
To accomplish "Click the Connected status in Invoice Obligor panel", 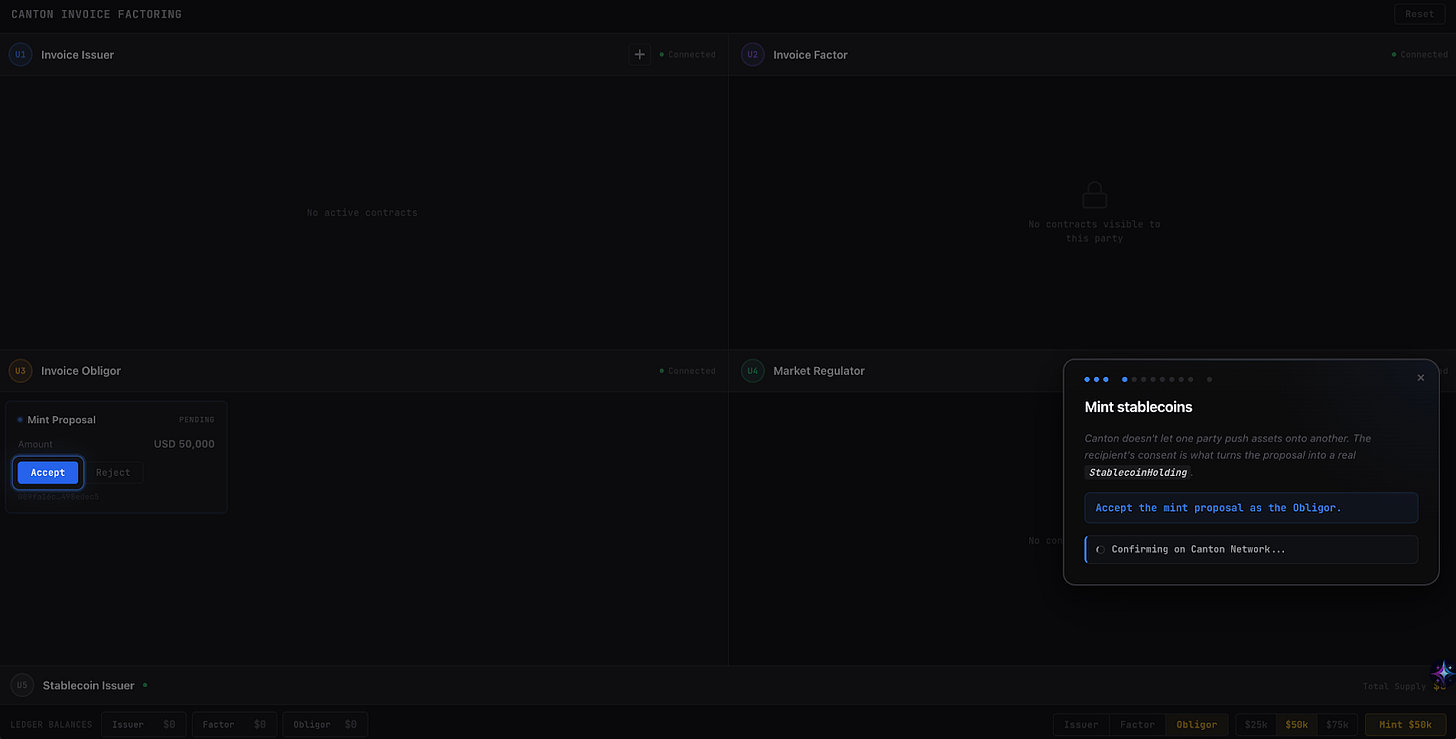I will (x=688, y=371).
